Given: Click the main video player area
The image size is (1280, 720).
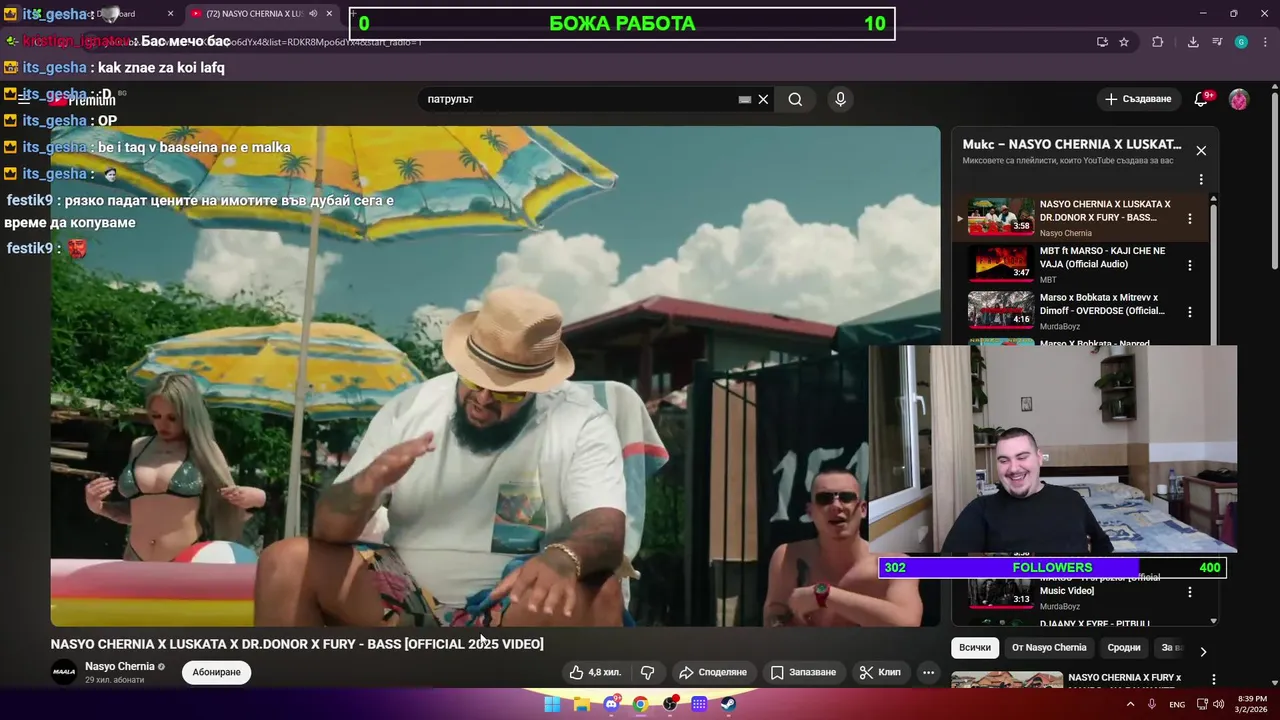Looking at the screenshot, I should [x=495, y=376].
